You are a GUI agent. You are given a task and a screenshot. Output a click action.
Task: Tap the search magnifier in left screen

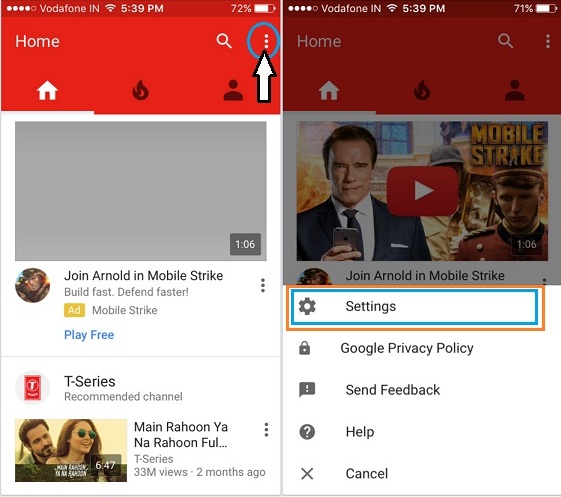pyautogui.click(x=224, y=41)
